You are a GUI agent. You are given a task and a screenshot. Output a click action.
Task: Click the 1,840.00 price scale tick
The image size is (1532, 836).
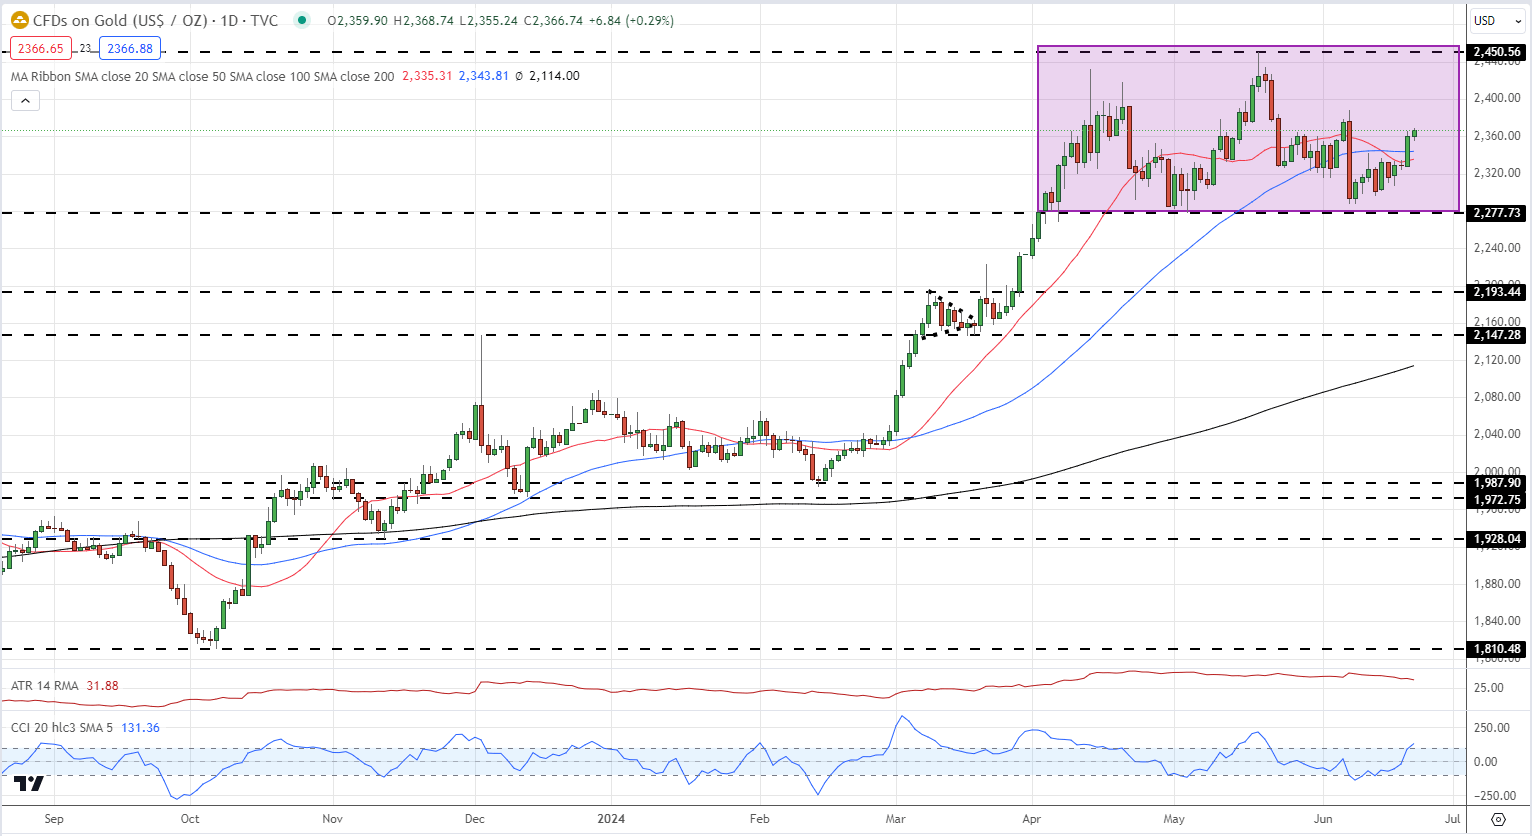click(1496, 621)
